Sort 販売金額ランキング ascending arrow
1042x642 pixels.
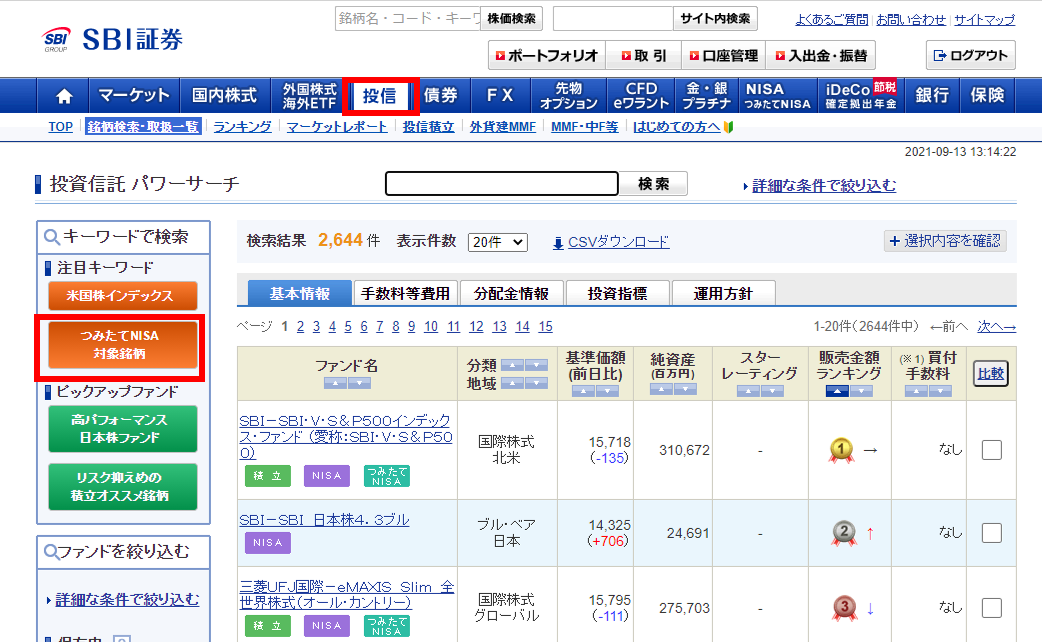(837, 391)
